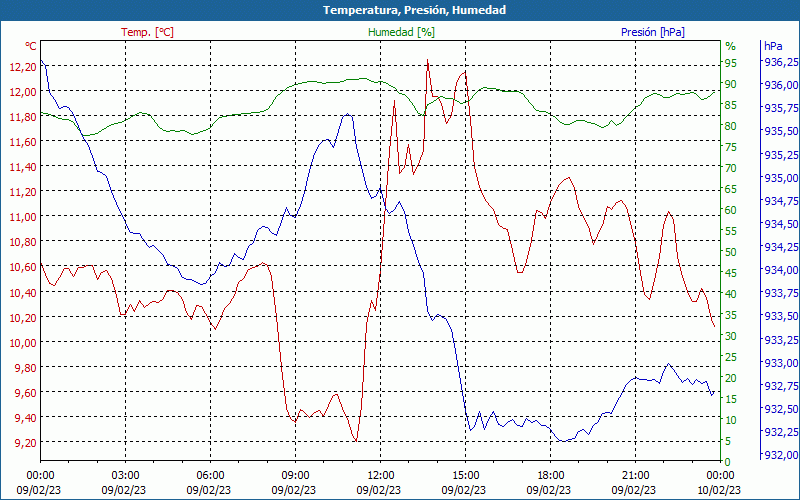Click temperature axis value 11,00
Screen dimensions: 800x500
coord(23,217)
